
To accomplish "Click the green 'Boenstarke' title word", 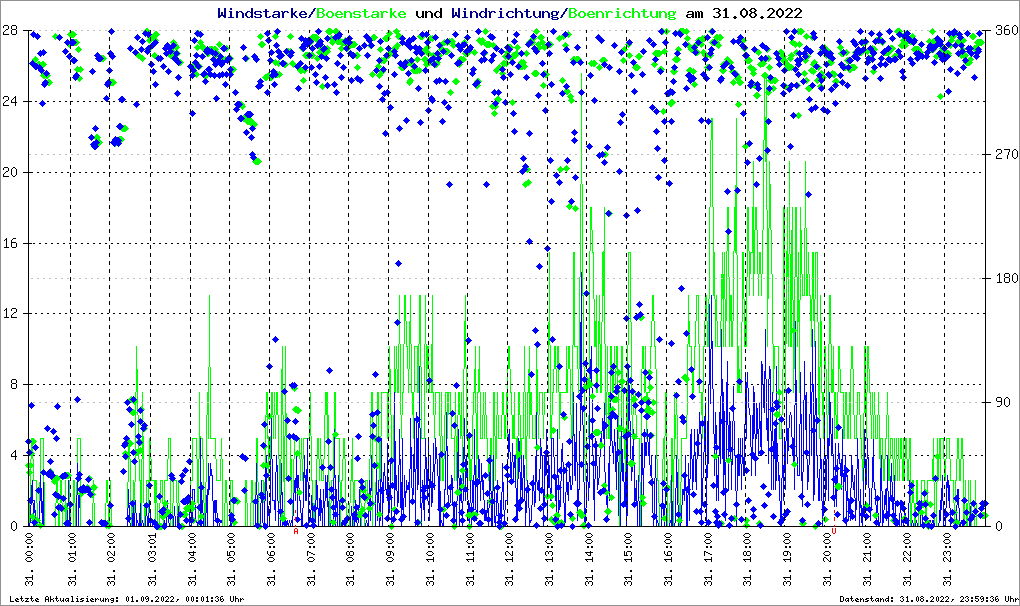I will click(x=361, y=13).
